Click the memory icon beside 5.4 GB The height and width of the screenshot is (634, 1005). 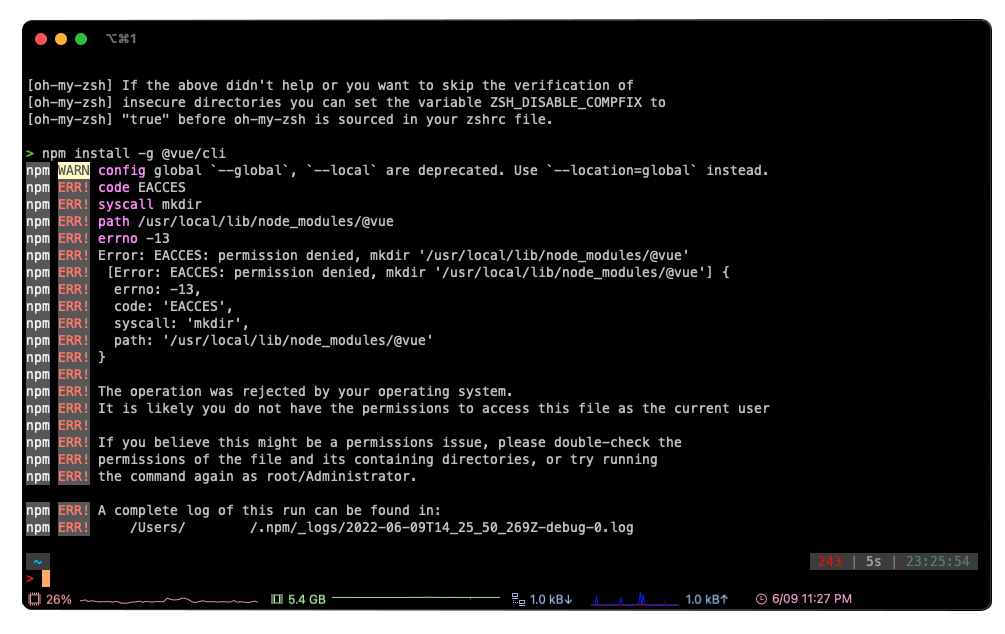tap(277, 599)
